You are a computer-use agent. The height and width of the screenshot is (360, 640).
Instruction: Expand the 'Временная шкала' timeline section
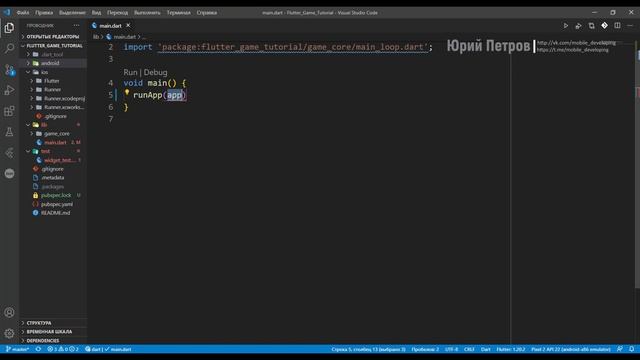click(53, 332)
